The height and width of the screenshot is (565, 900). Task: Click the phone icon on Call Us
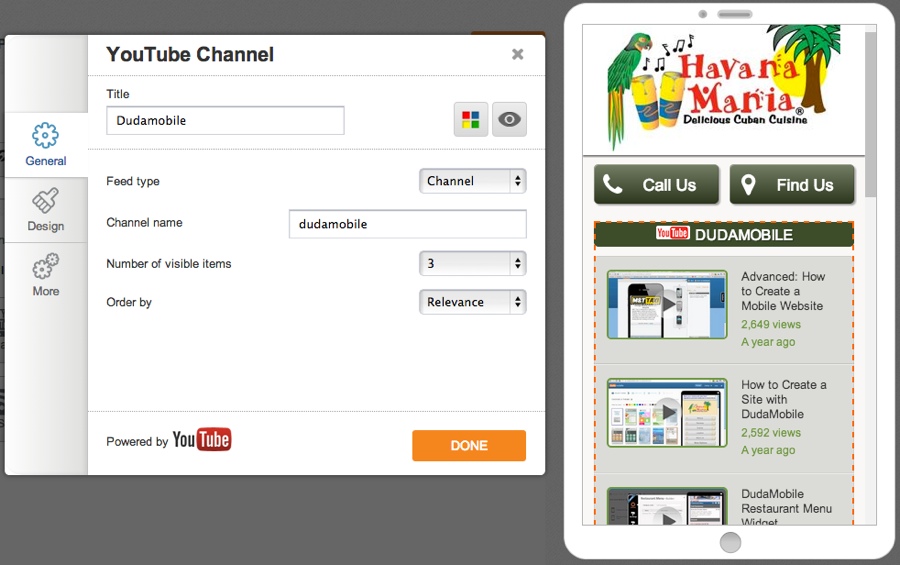point(612,184)
